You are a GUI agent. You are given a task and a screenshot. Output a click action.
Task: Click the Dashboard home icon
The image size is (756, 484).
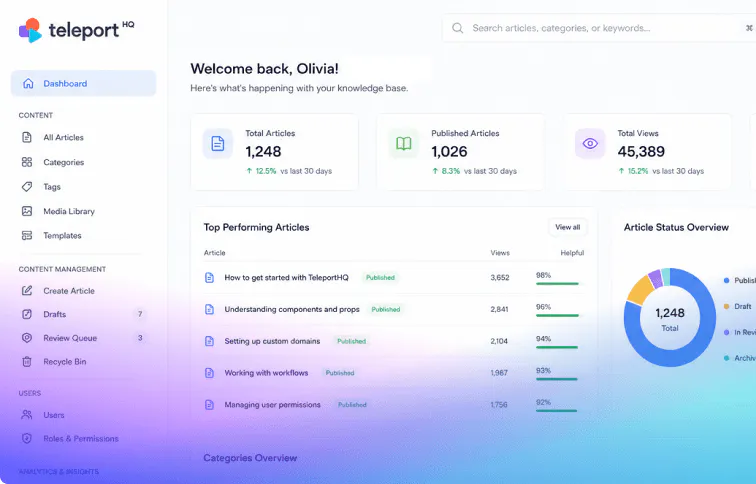pyautogui.click(x=28, y=83)
